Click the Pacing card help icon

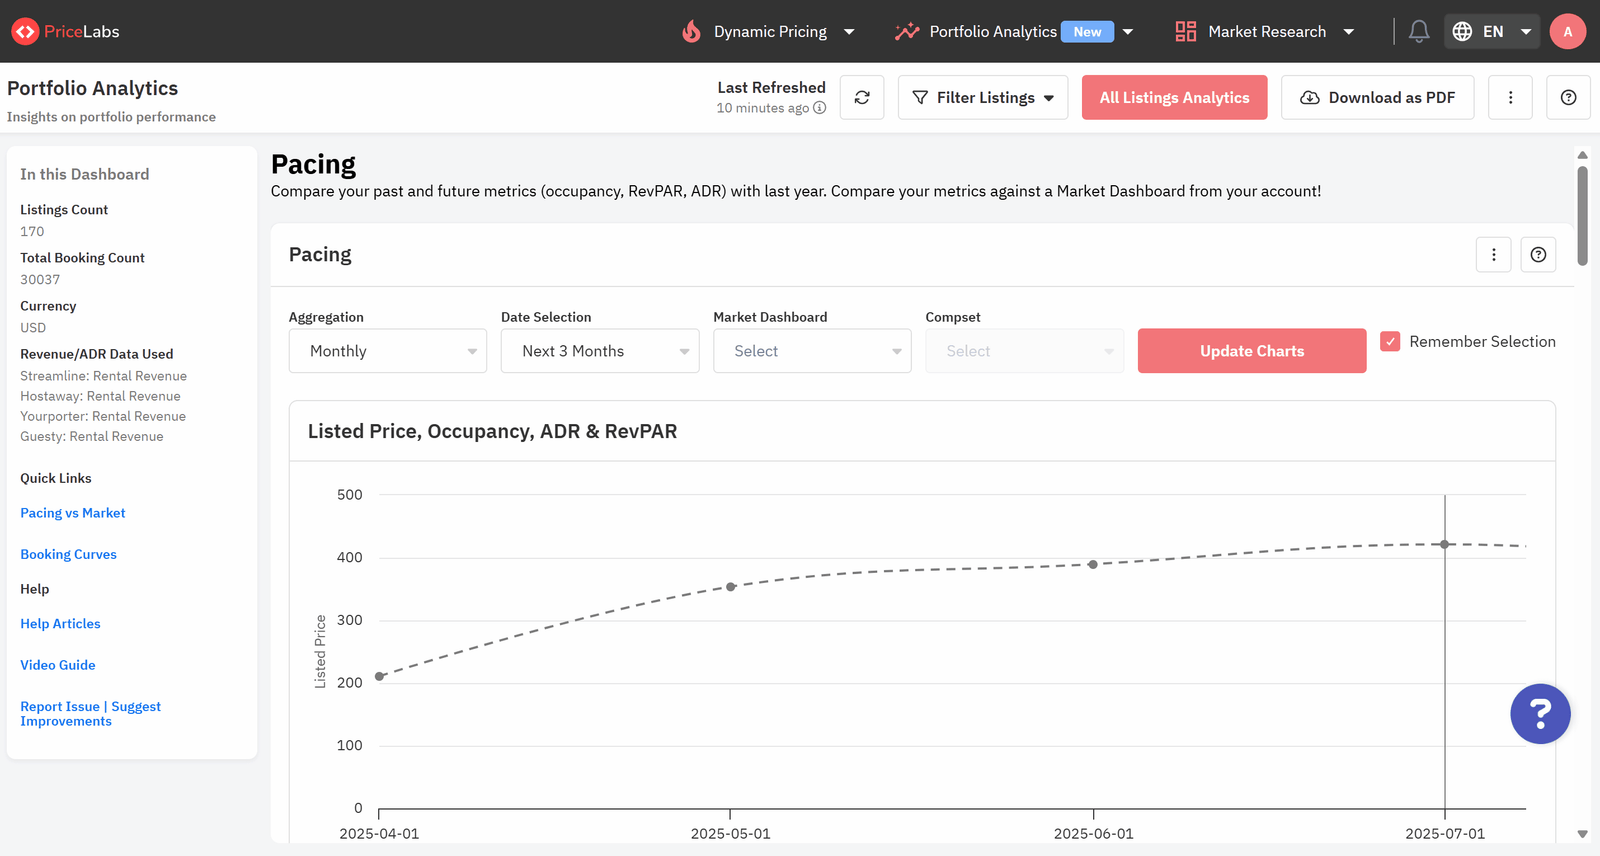[1538, 255]
